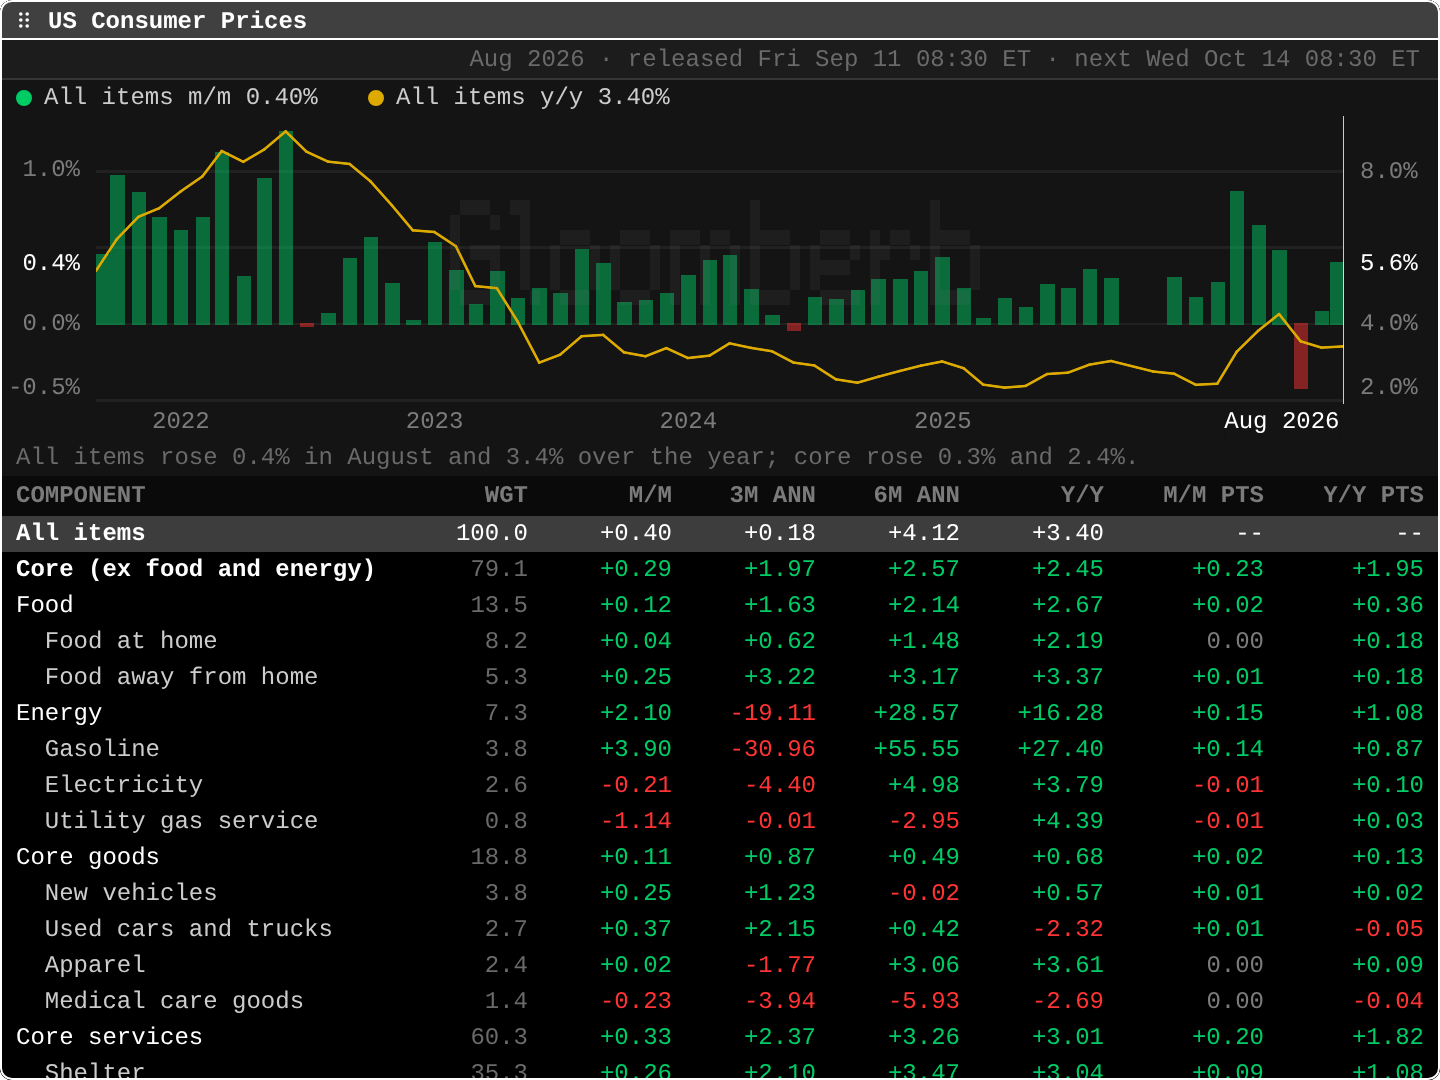Select the Utility gas service row

click(720, 821)
